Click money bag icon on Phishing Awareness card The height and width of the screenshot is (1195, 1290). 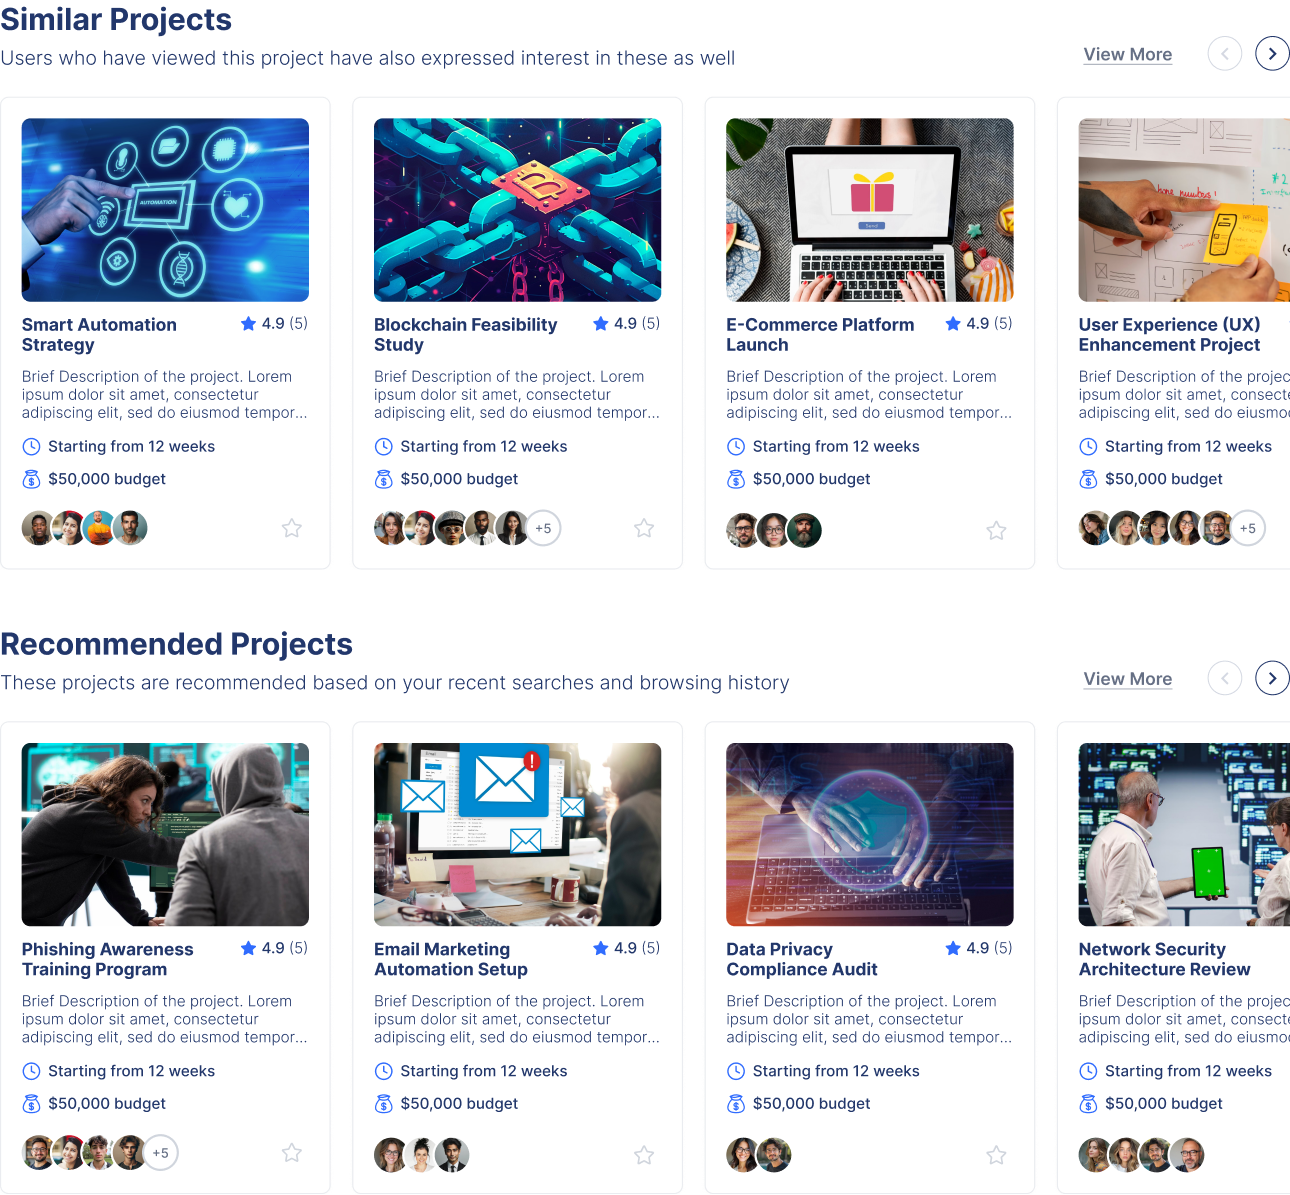pos(31,1104)
